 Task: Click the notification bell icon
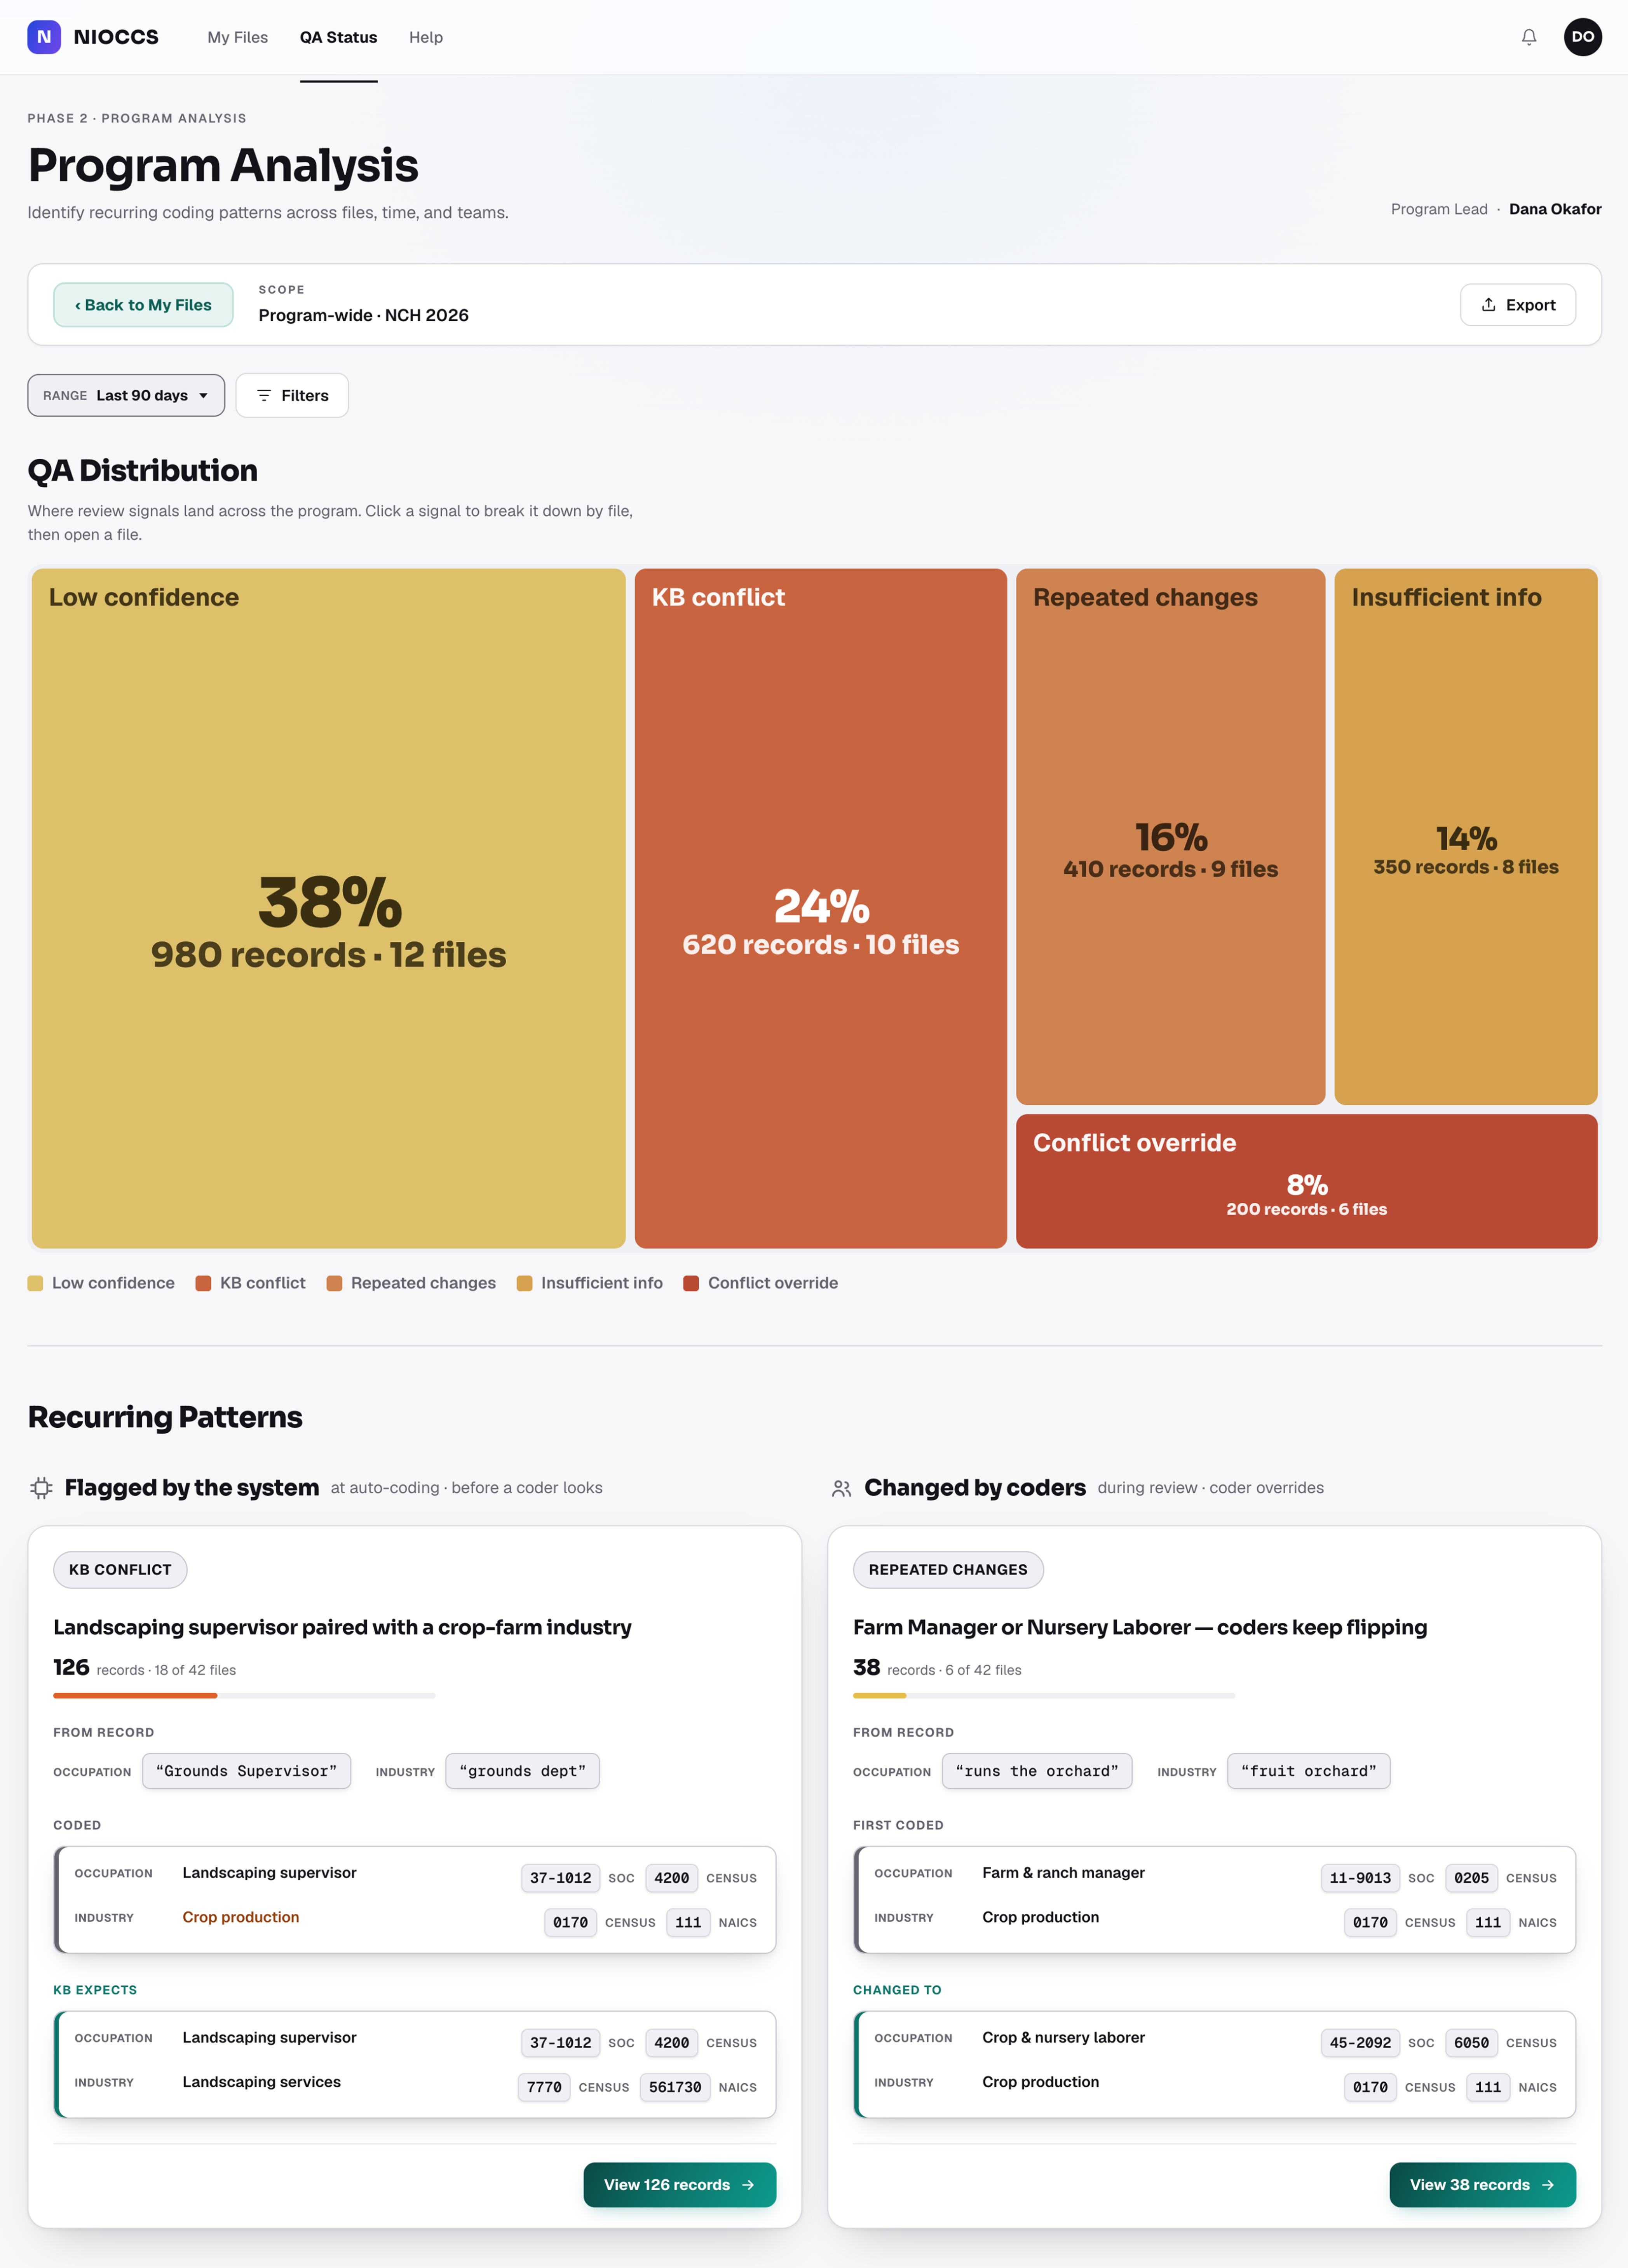pos(1528,37)
